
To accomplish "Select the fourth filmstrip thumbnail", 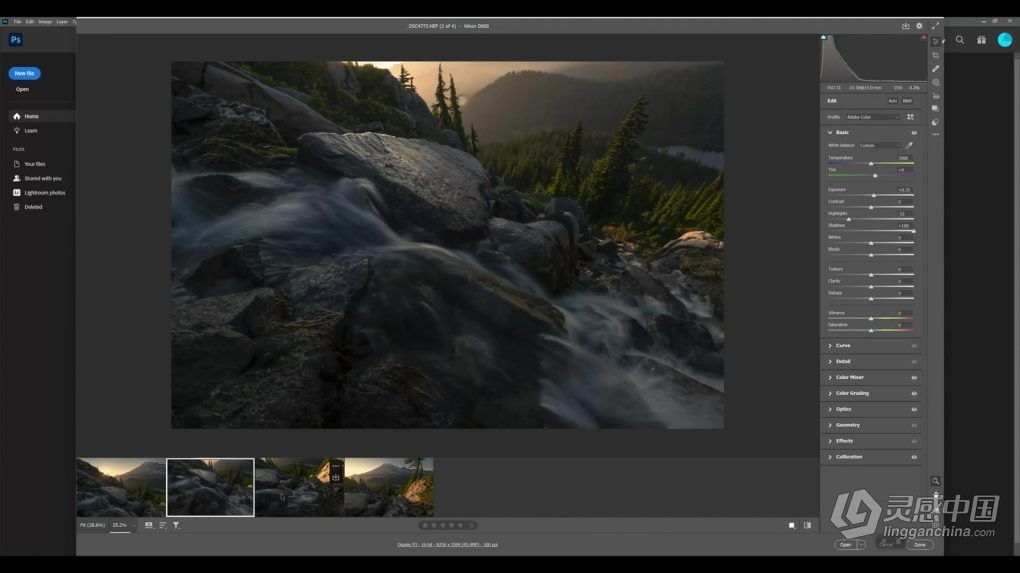I will coord(389,487).
